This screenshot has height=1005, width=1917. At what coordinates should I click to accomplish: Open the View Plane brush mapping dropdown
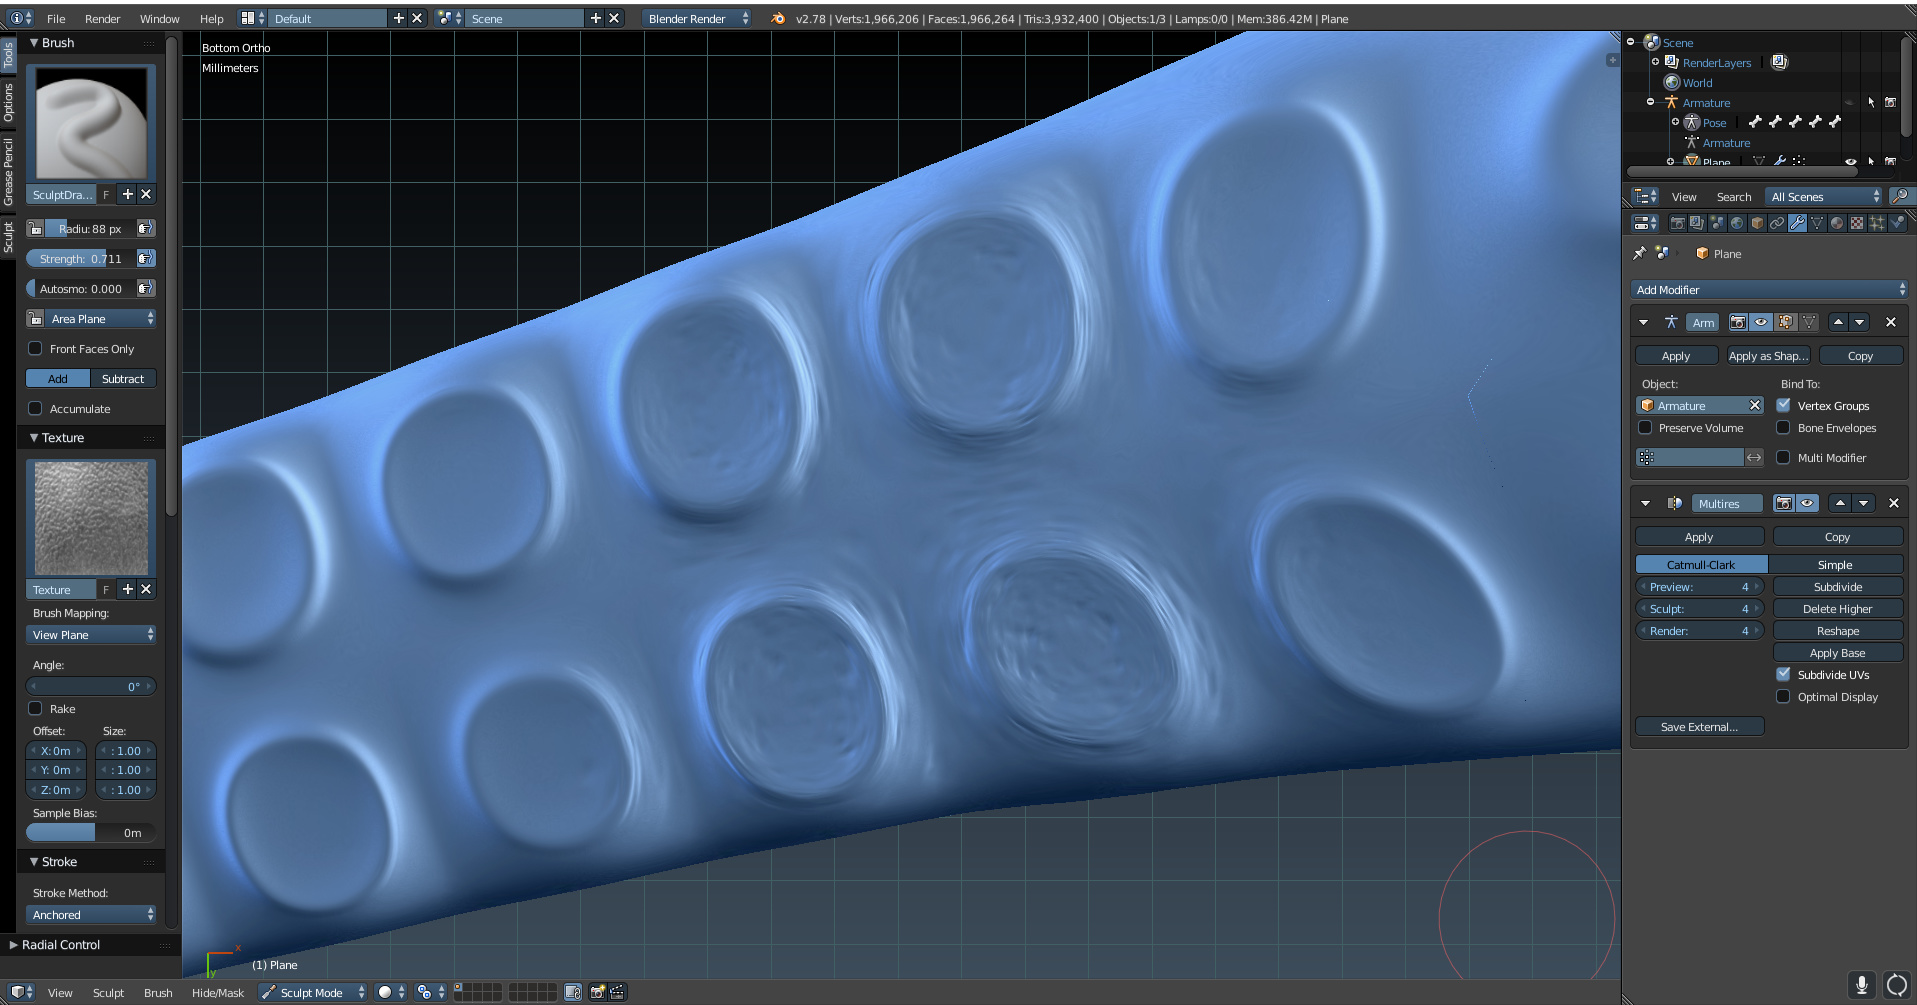(x=91, y=634)
